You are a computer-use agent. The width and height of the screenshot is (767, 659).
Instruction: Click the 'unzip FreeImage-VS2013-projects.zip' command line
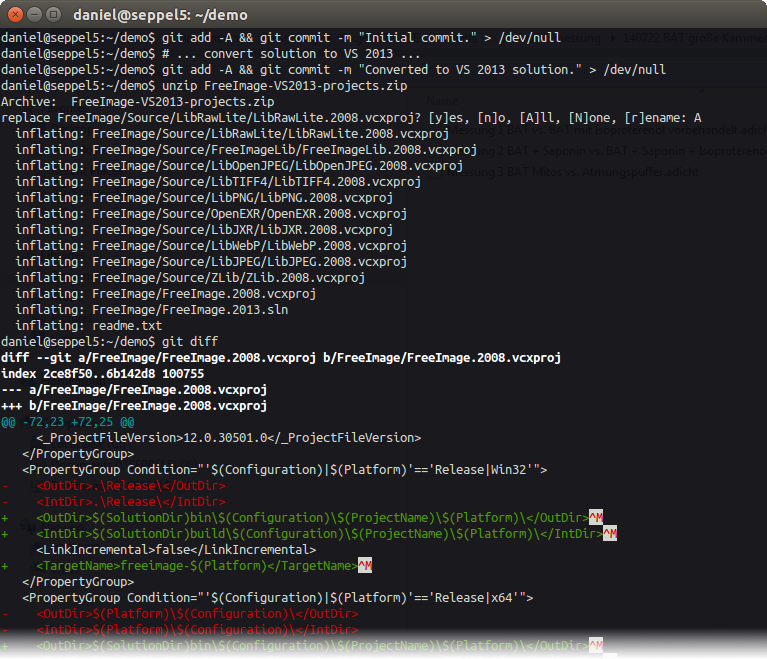tap(204, 86)
